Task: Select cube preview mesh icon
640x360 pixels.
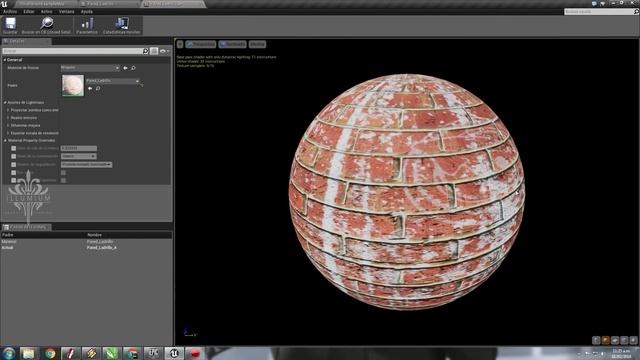Action: pos(624,340)
